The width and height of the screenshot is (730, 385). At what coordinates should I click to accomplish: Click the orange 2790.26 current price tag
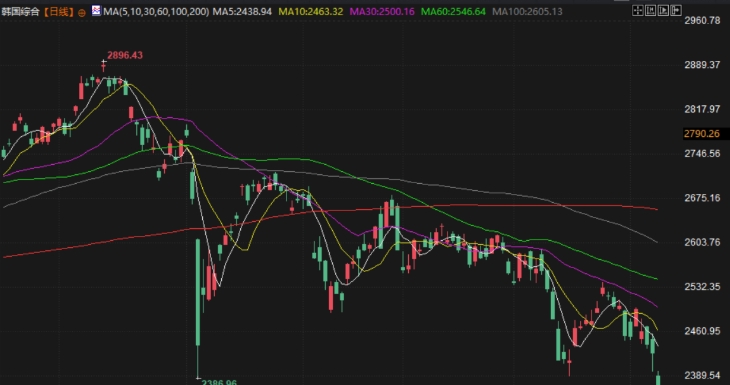[702, 134]
